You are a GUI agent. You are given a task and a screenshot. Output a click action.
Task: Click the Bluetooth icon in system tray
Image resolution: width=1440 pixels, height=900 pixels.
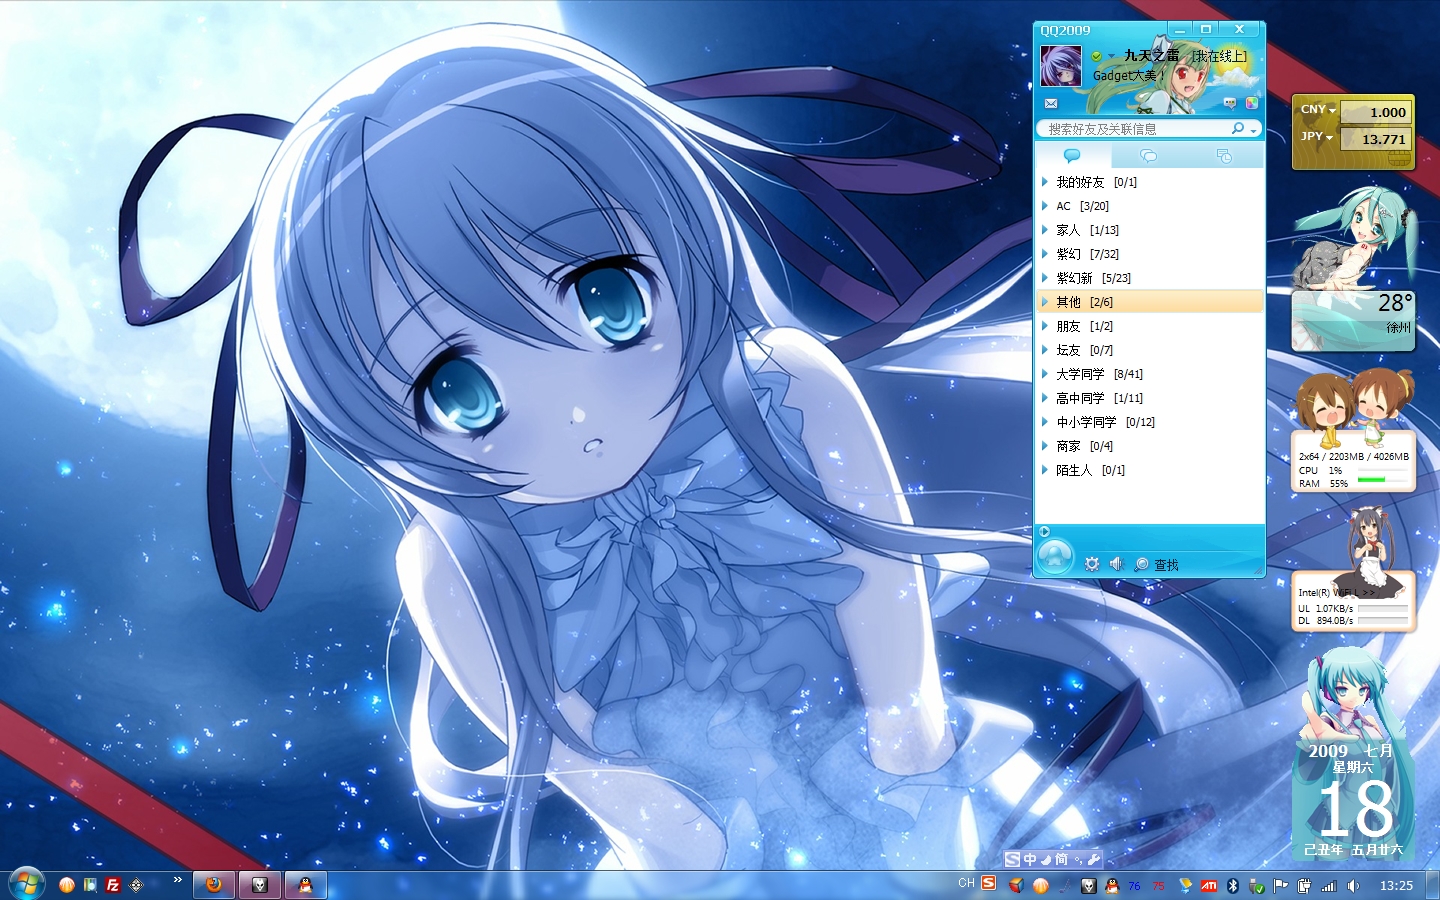[x=1233, y=886]
